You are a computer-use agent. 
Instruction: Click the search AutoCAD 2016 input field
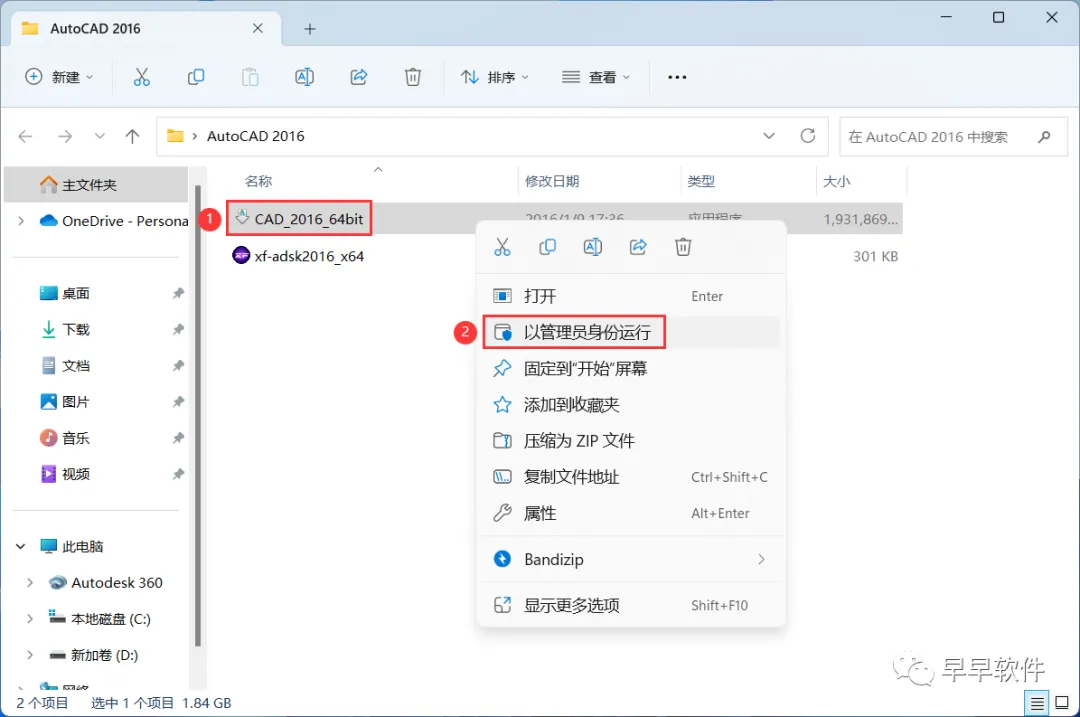click(953, 136)
